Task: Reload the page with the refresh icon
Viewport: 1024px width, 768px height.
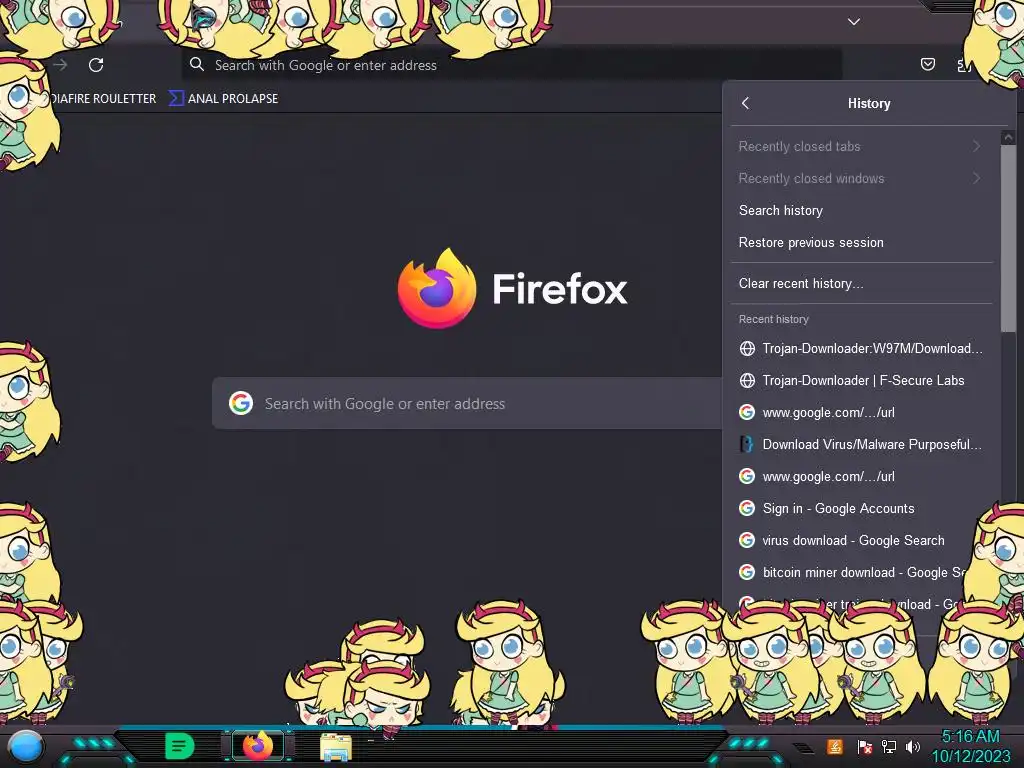Action: tap(96, 65)
